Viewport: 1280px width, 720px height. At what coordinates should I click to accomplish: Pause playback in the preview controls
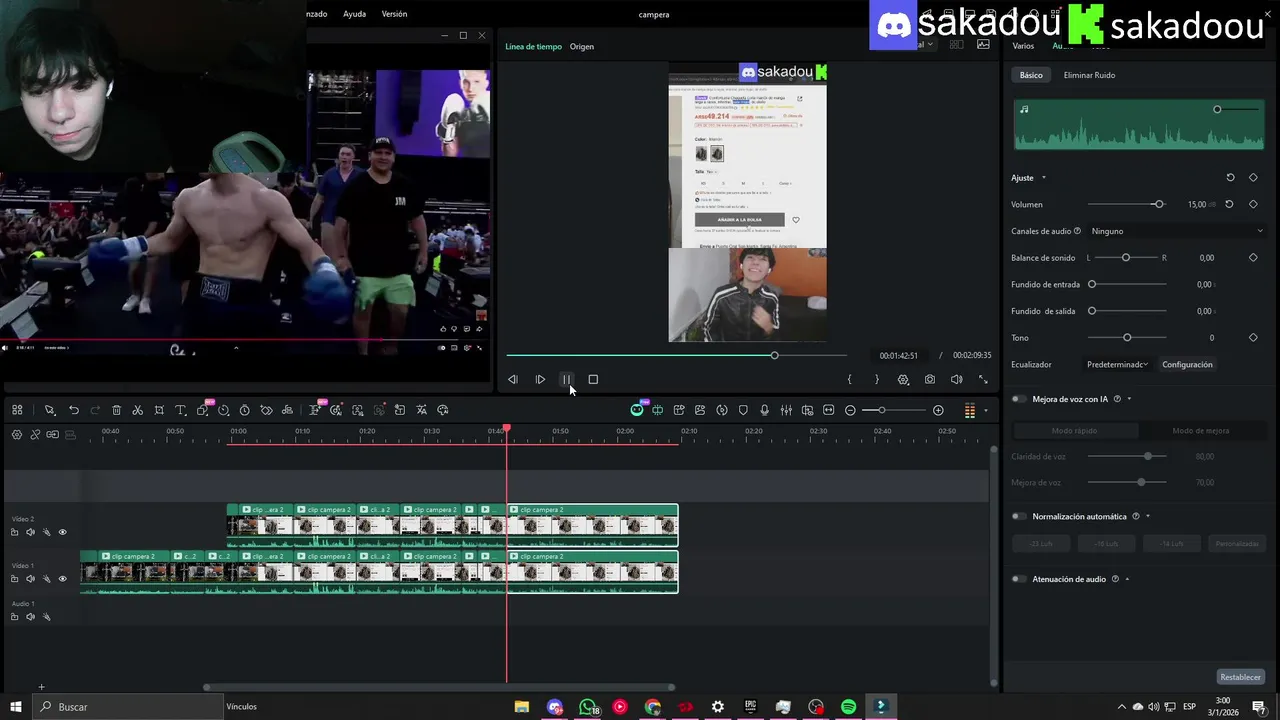(x=566, y=380)
